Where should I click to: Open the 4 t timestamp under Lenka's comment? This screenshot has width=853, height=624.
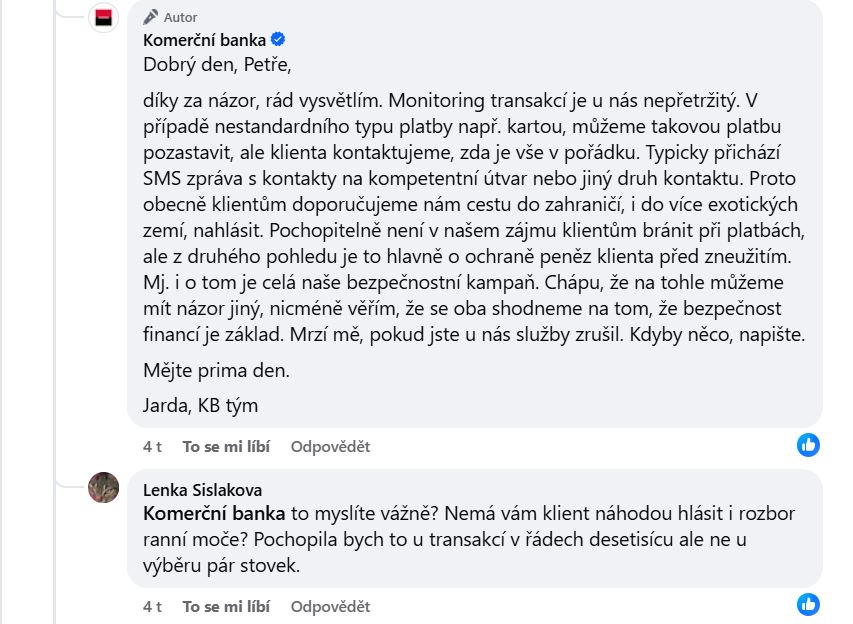click(152, 607)
